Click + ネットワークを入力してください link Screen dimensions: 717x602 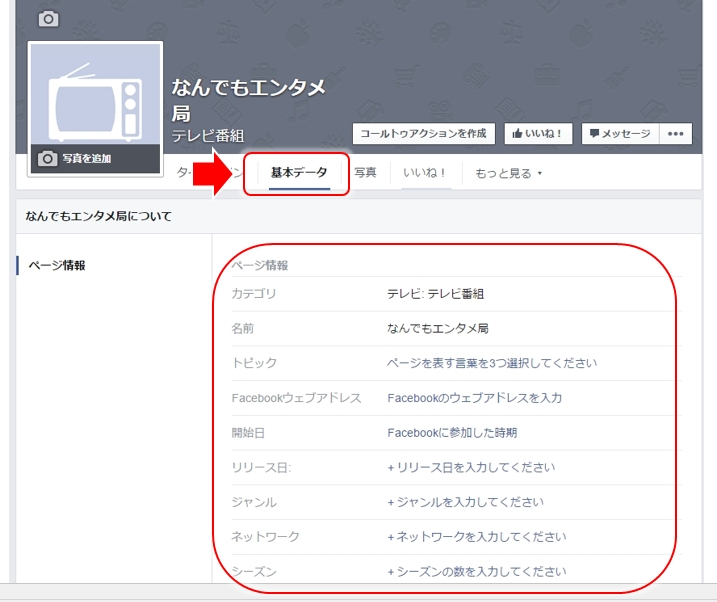coord(476,537)
